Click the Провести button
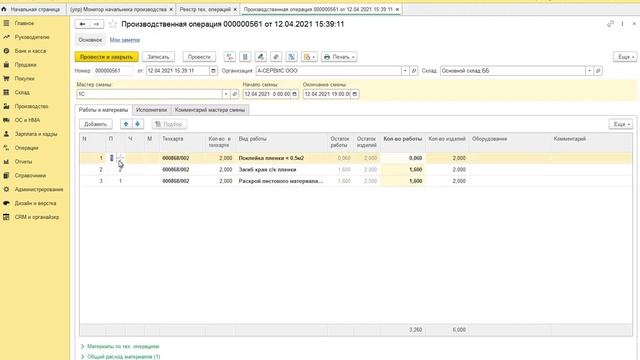 [199, 57]
